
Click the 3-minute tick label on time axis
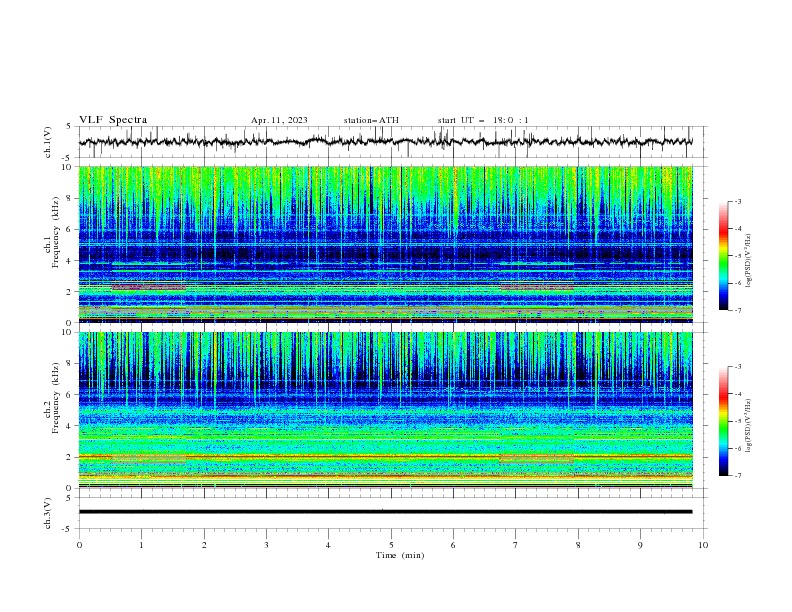[266, 545]
